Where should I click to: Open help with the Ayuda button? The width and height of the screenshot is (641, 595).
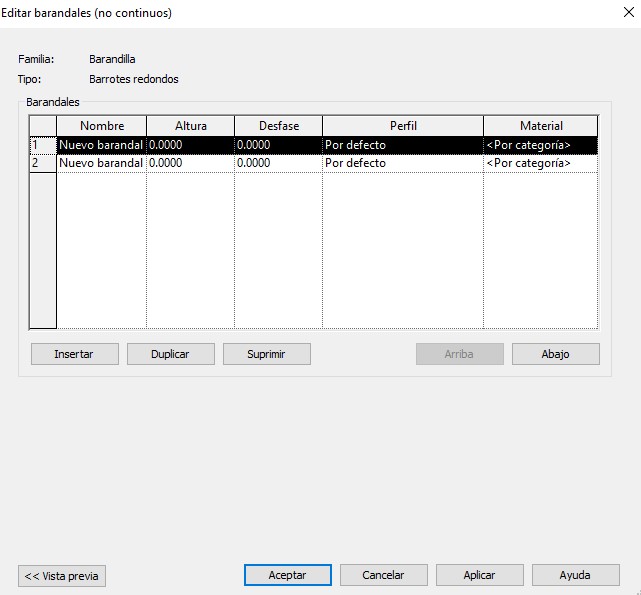(x=575, y=575)
